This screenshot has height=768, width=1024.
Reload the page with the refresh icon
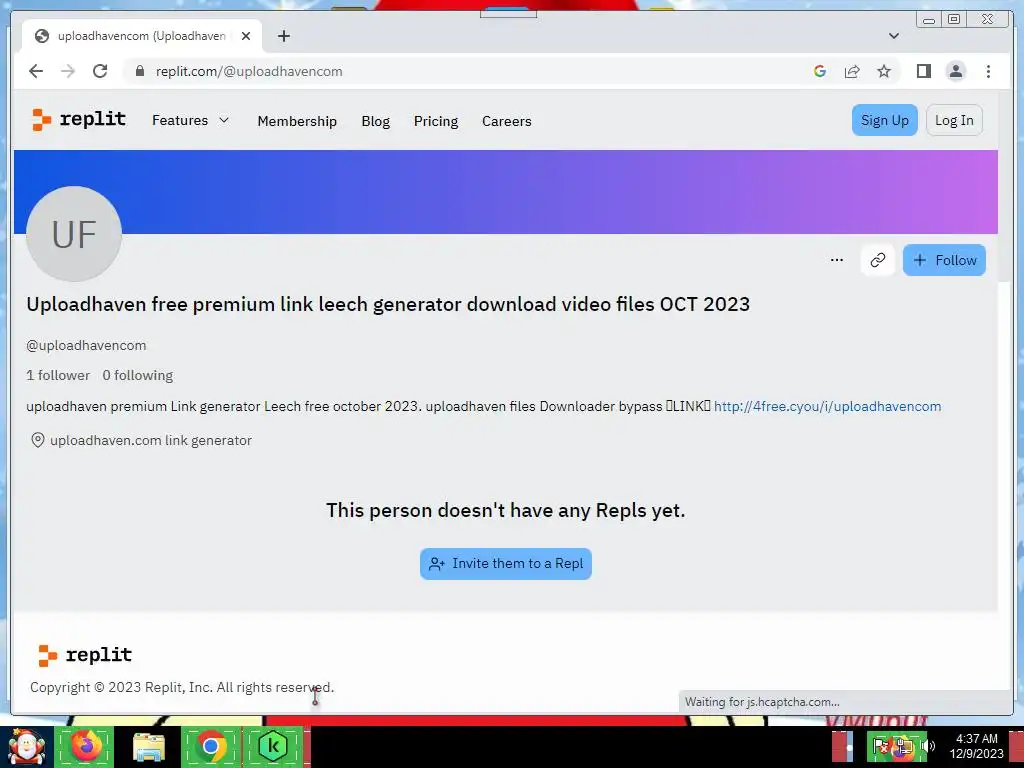coord(100,71)
